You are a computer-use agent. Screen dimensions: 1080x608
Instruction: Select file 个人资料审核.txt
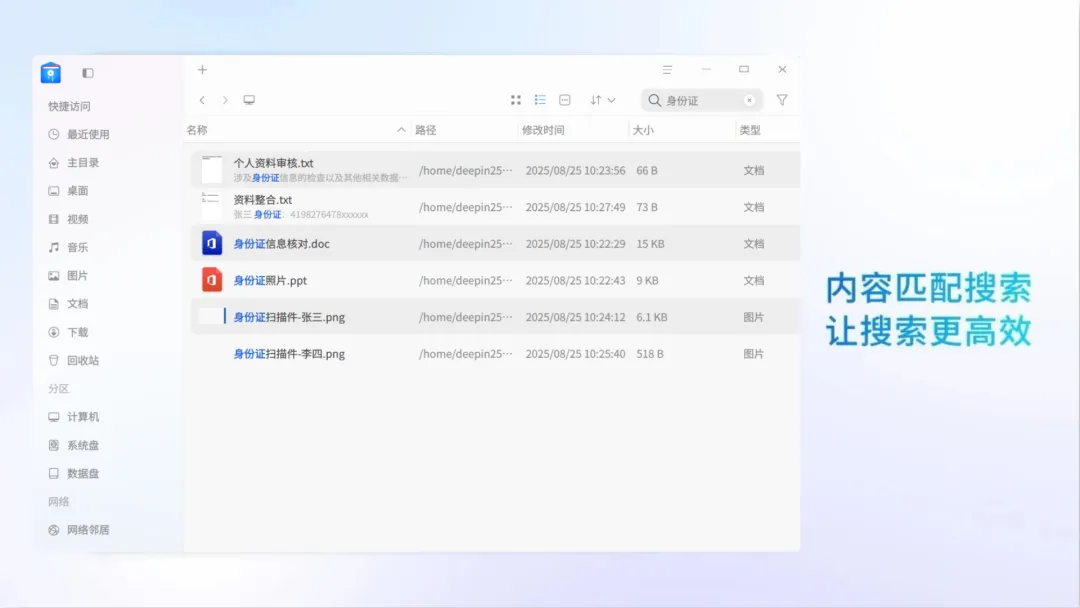click(x=495, y=170)
